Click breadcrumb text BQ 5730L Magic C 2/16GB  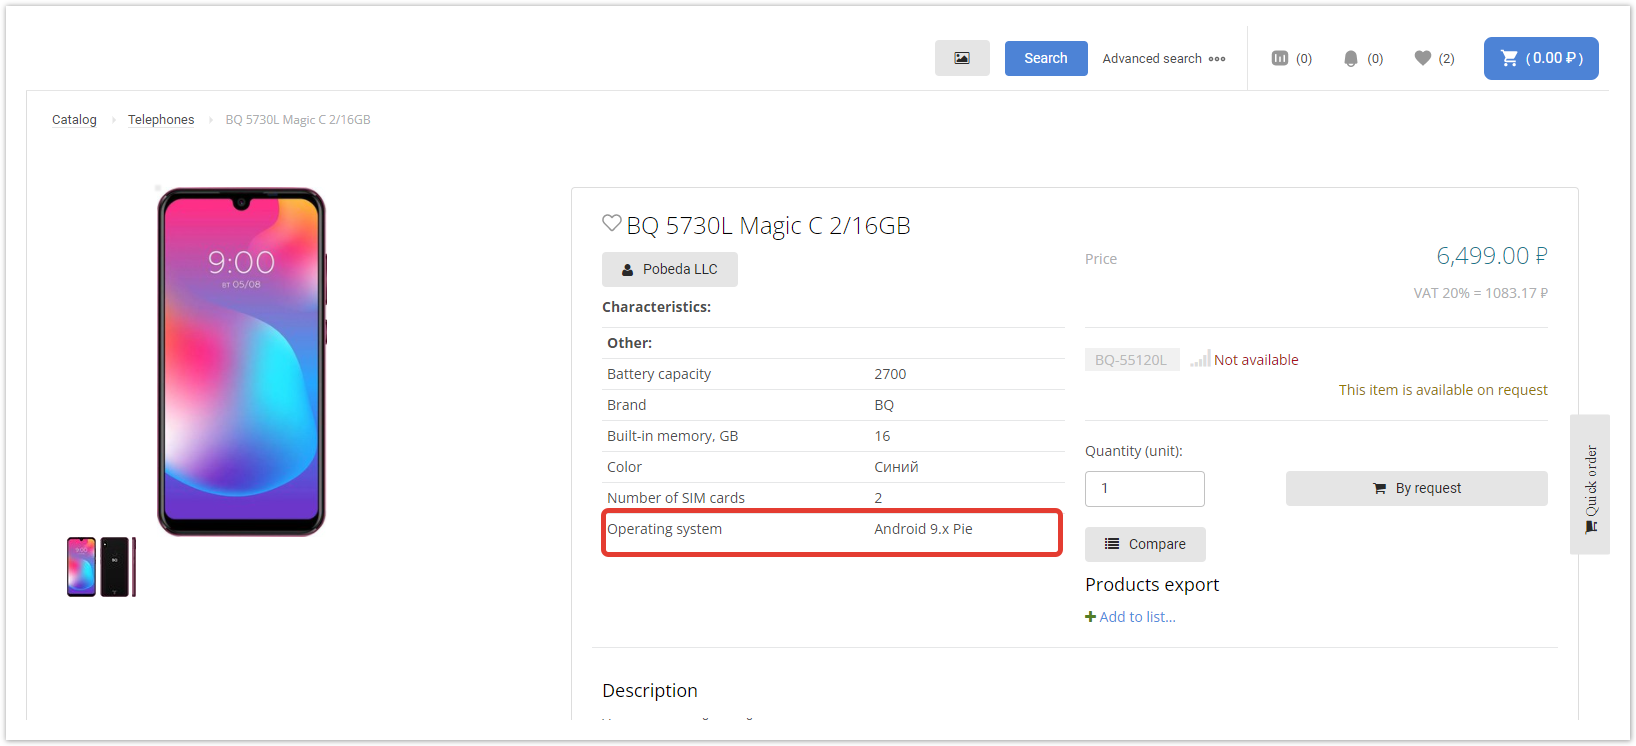(298, 120)
